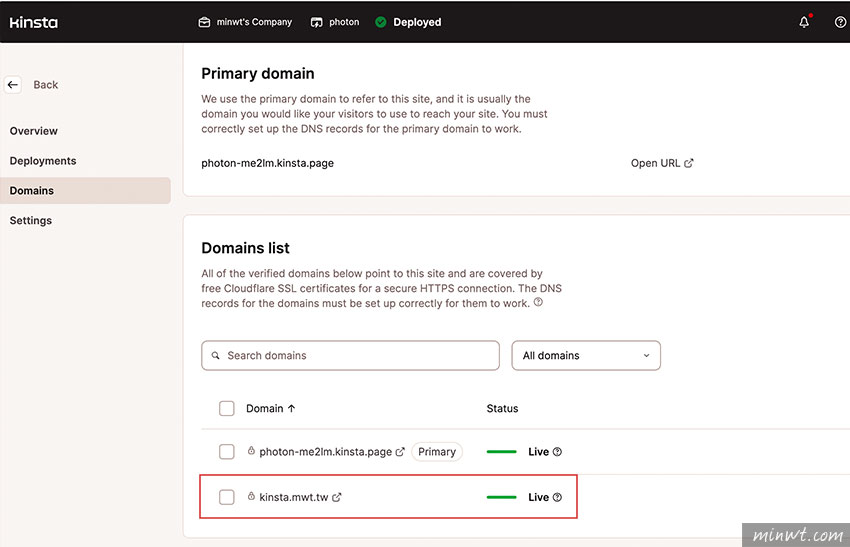The image size is (850, 547).
Task: Toggle the select-all domains checkbox
Action: 227,408
